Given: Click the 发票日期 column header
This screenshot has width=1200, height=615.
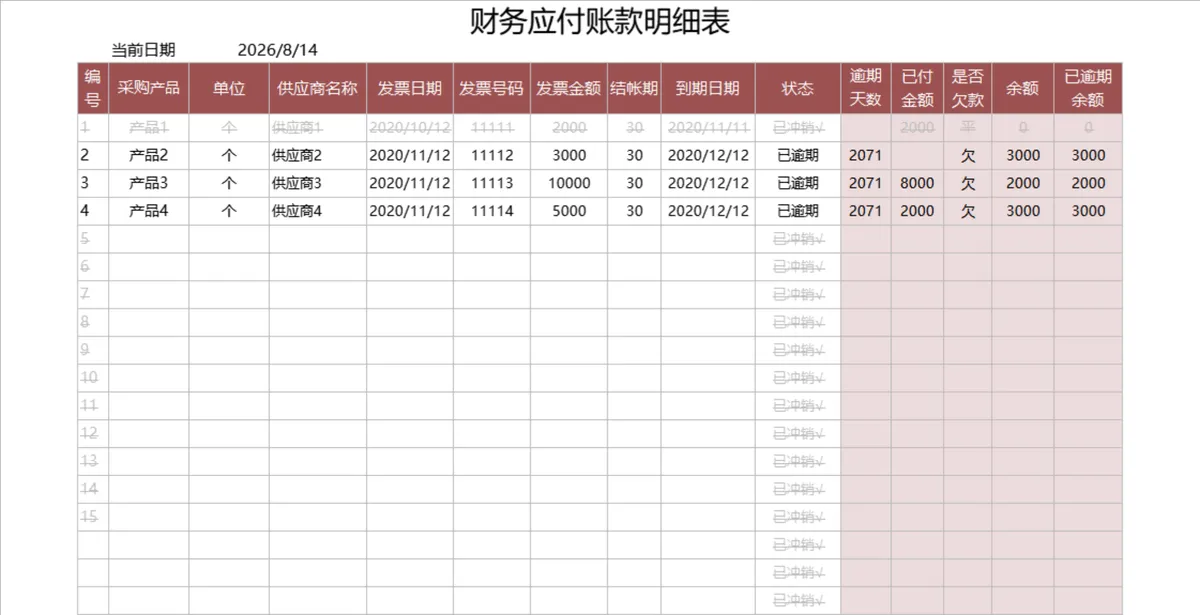Looking at the screenshot, I should [410, 88].
